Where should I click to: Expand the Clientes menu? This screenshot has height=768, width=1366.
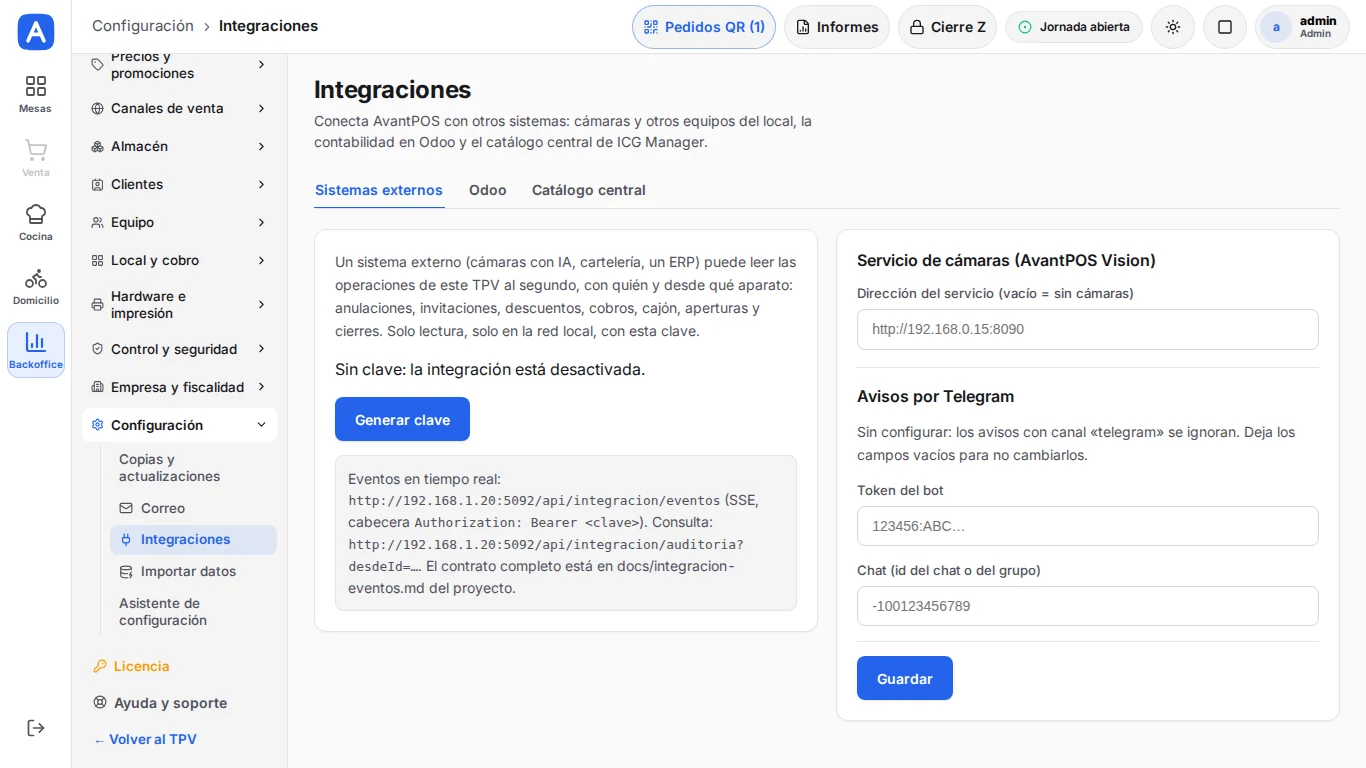pyautogui.click(x=179, y=184)
